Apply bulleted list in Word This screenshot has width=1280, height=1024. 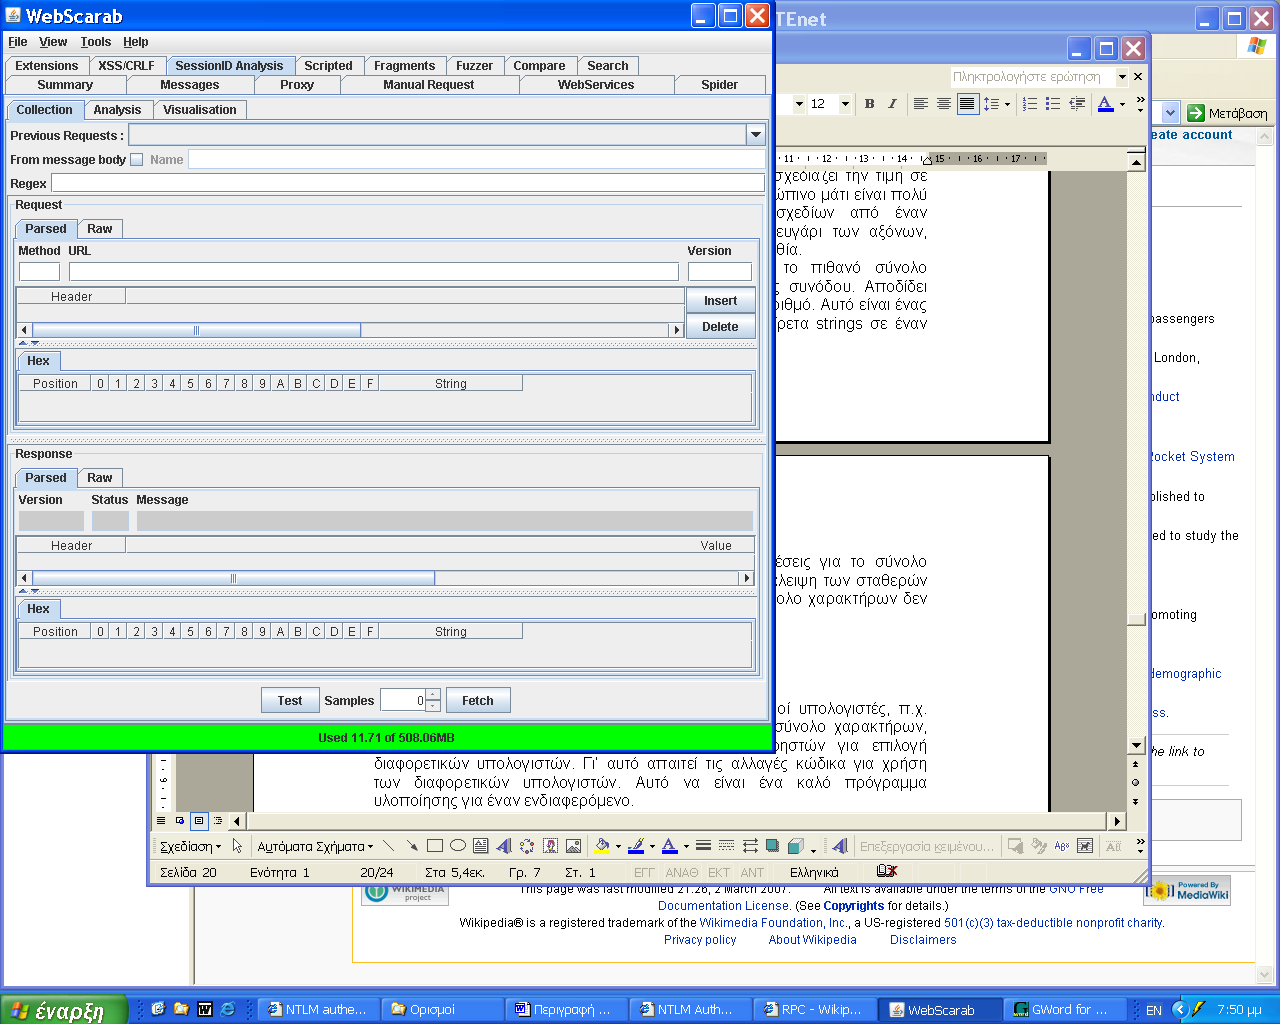coord(1053,104)
